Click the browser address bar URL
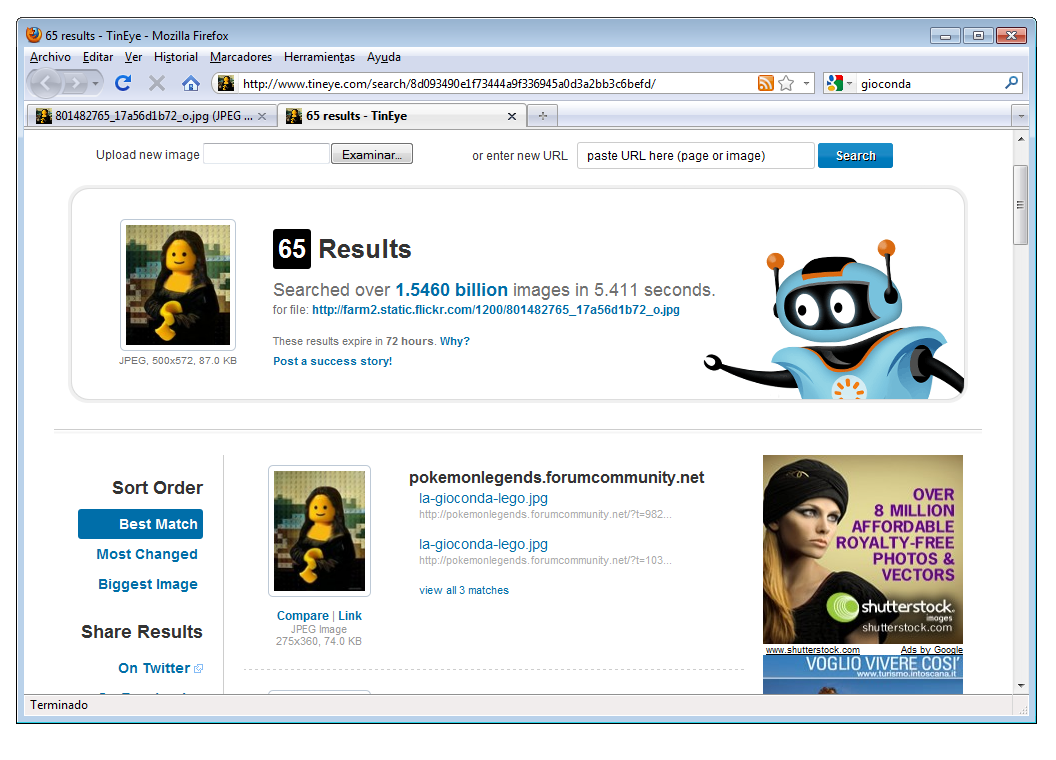This screenshot has width=1056, height=760. tap(449, 84)
